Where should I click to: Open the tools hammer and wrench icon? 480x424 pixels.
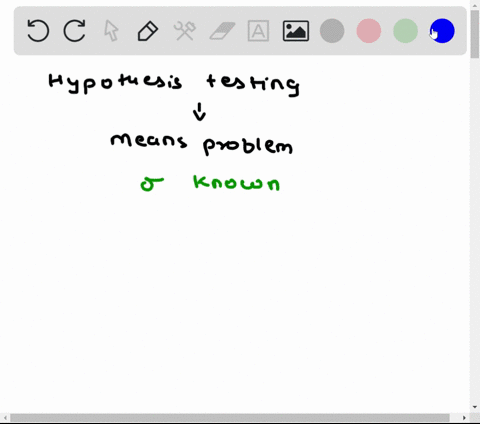click(185, 31)
